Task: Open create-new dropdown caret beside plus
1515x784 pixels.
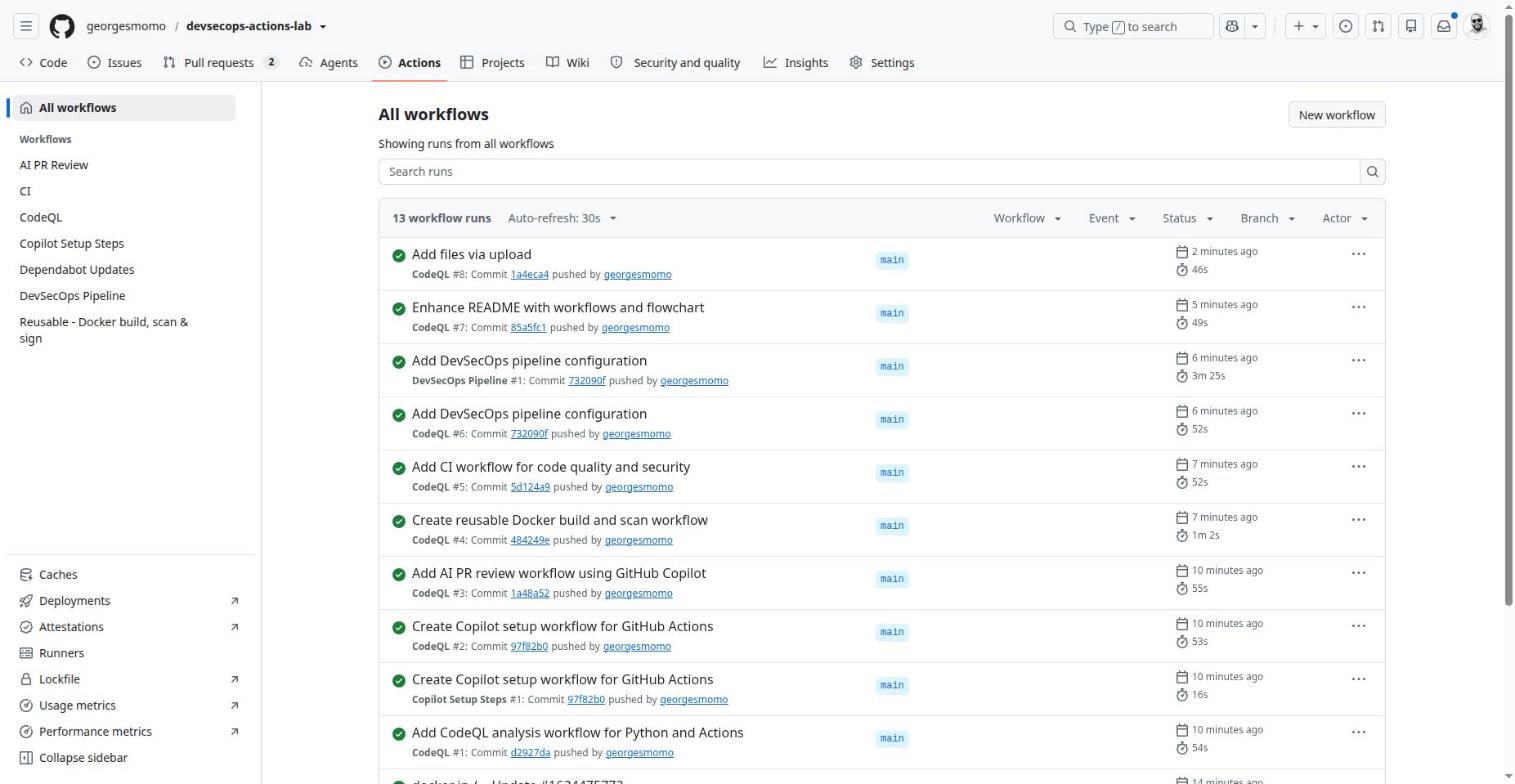Action: (x=1316, y=26)
